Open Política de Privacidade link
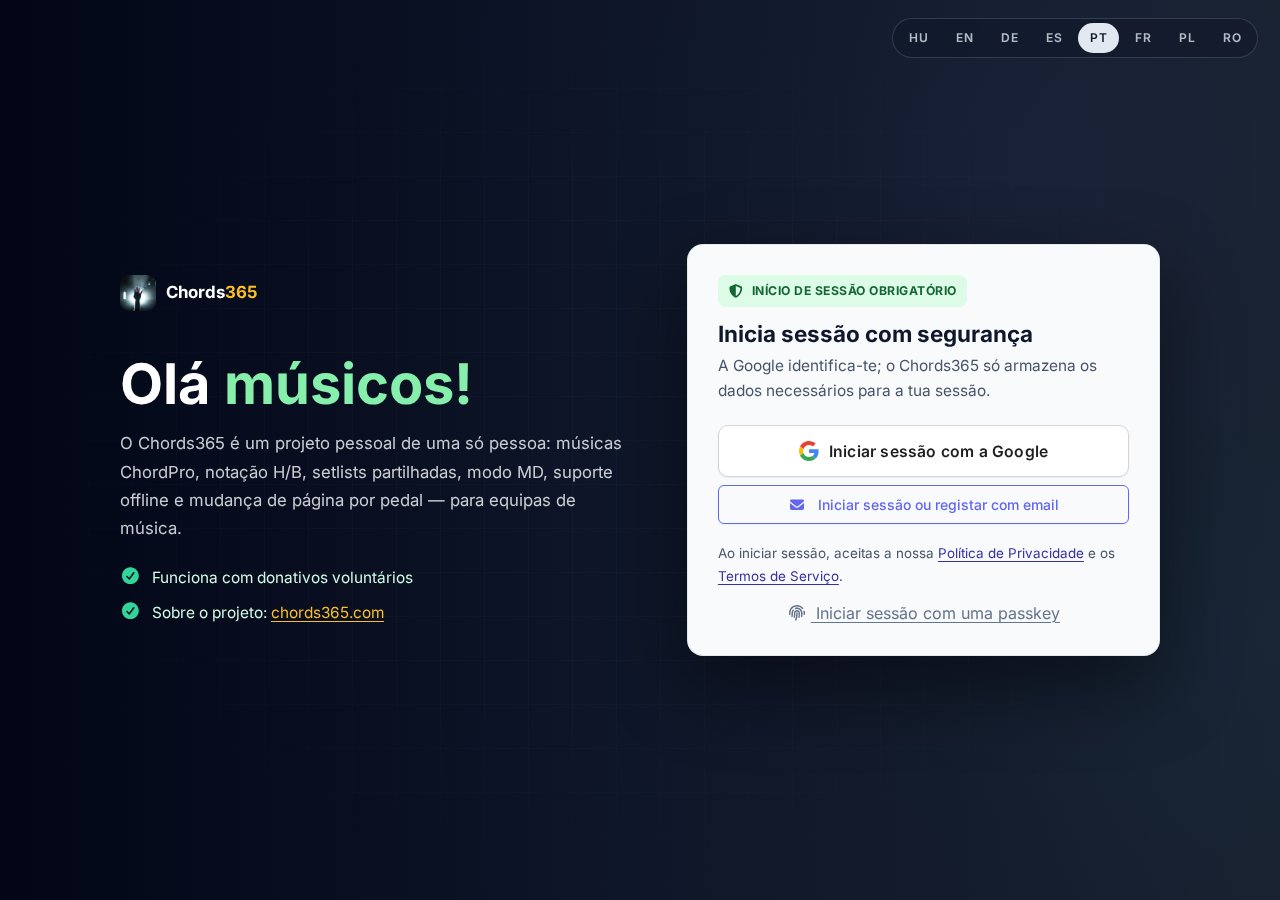Screen dimensions: 1280x900 click(1011, 553)
